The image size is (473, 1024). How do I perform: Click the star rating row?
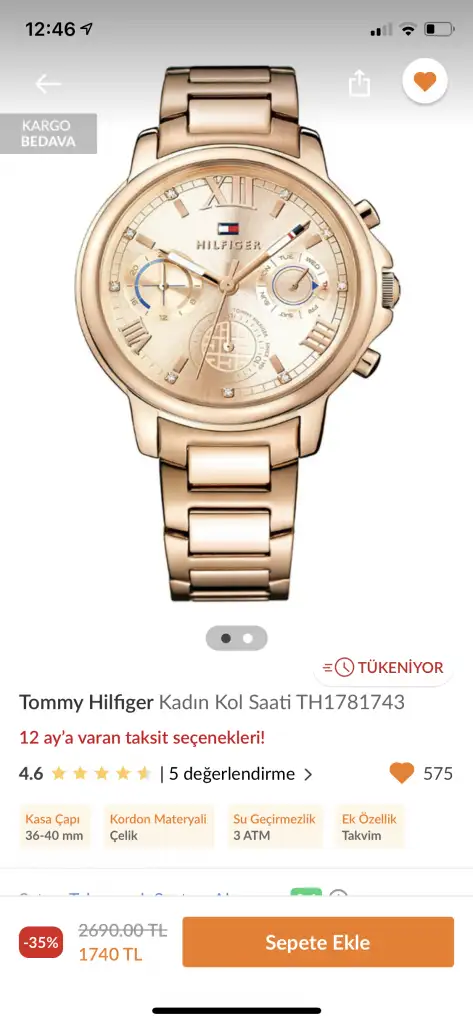(101, 774)
